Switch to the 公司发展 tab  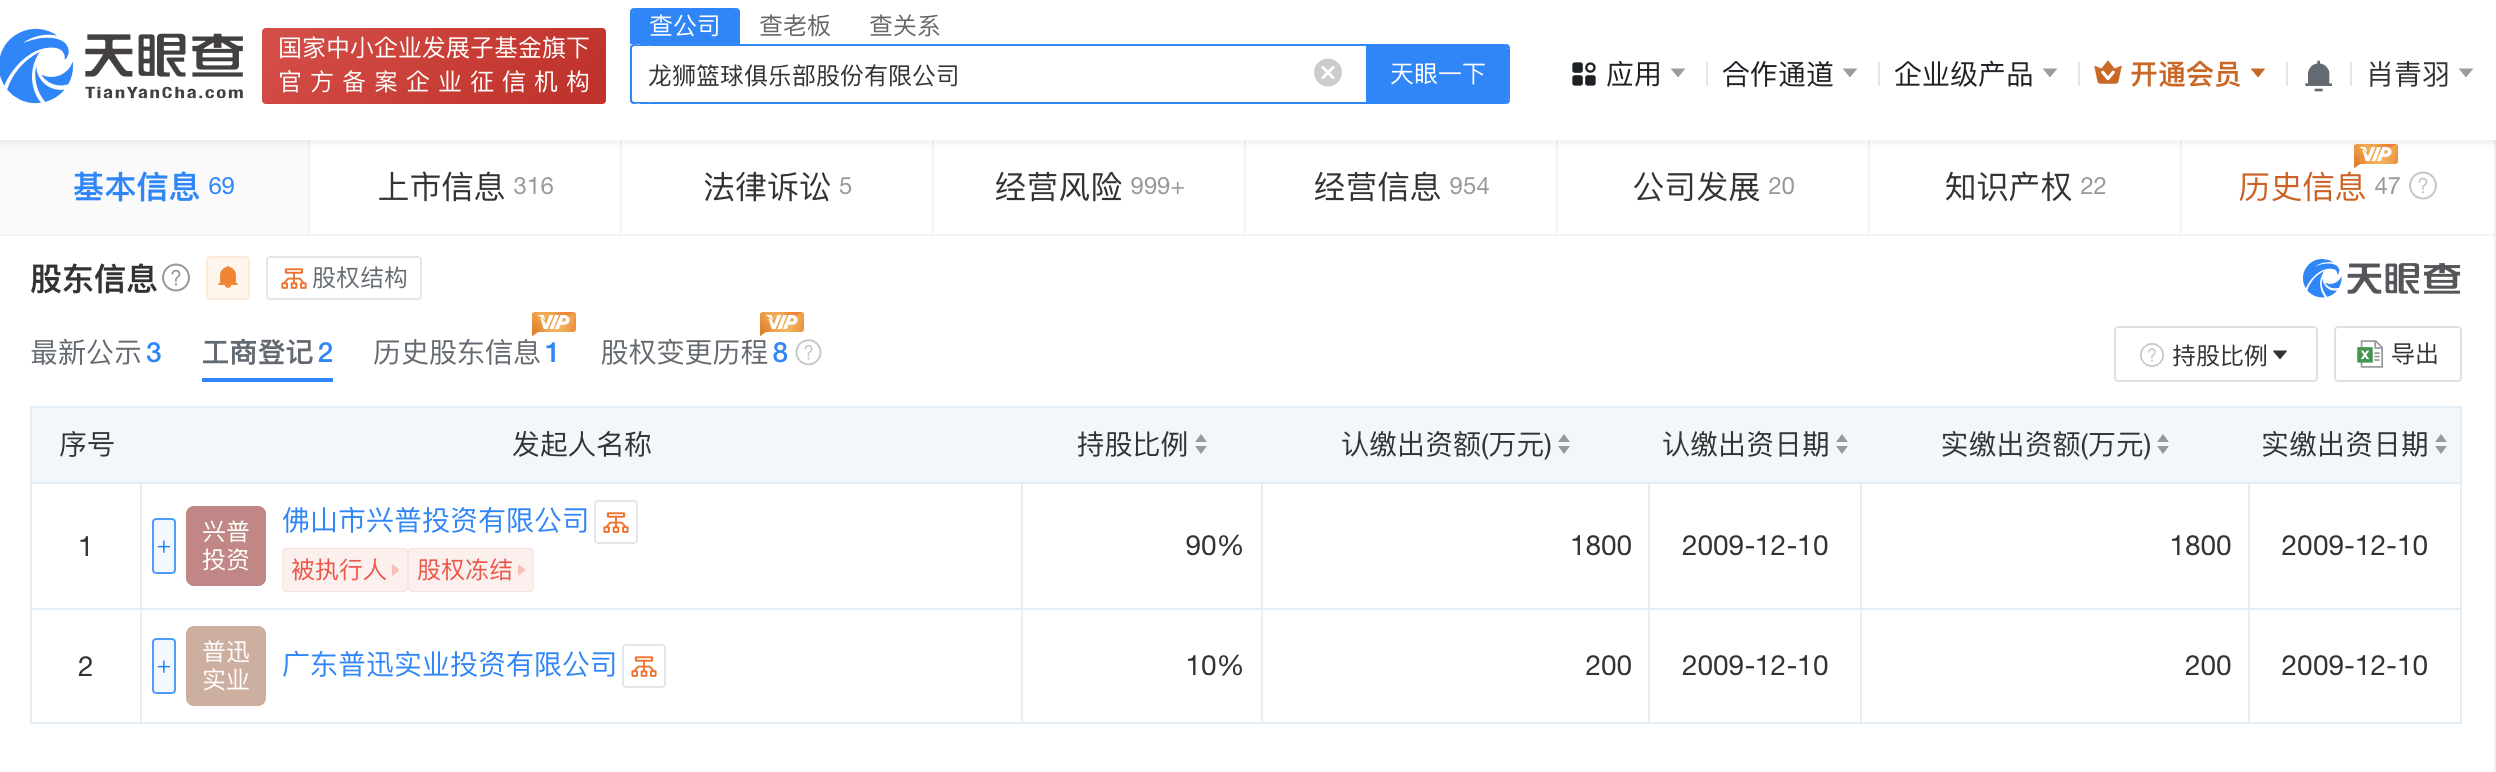[1713, 187]
